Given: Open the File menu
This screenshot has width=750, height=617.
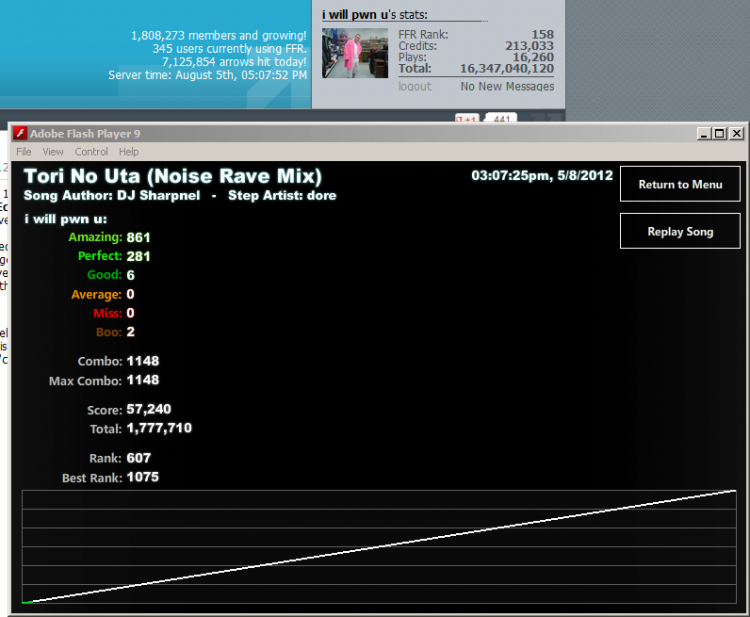Looking at the screenshot, I should coord(23,152).
